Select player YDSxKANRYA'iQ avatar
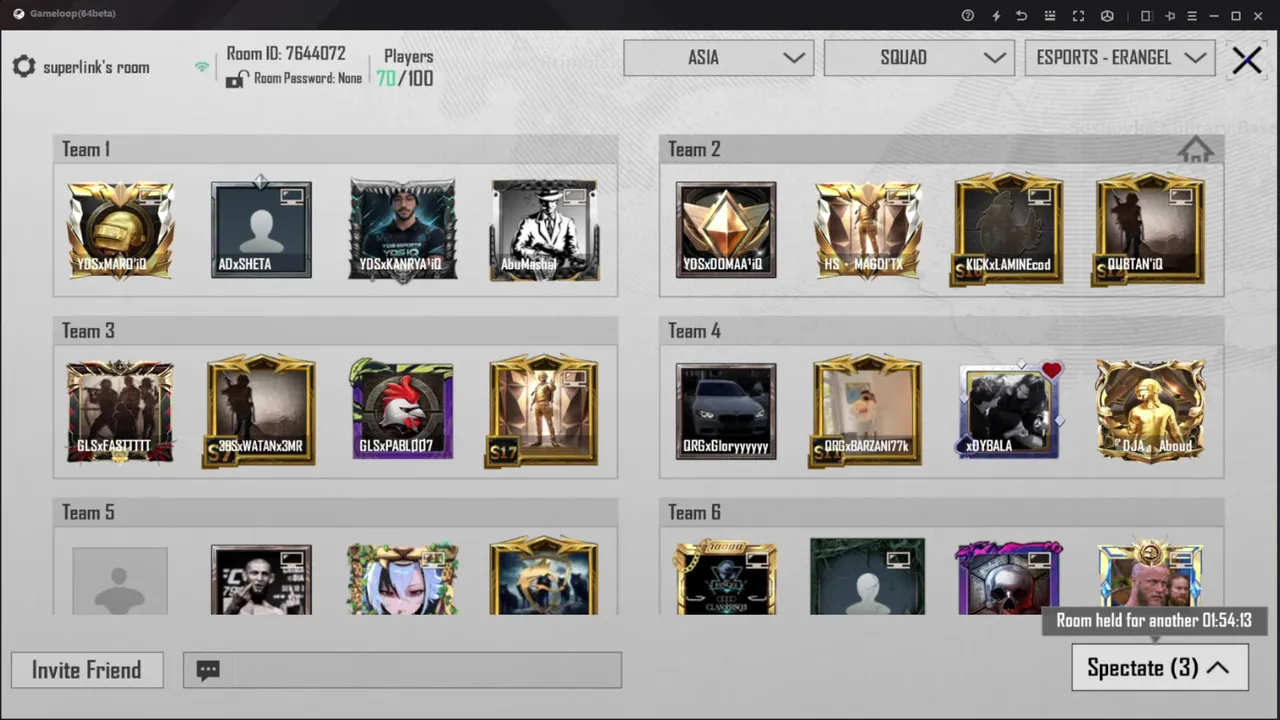This screenshot has height=720, width=1280. pos(402,230)
